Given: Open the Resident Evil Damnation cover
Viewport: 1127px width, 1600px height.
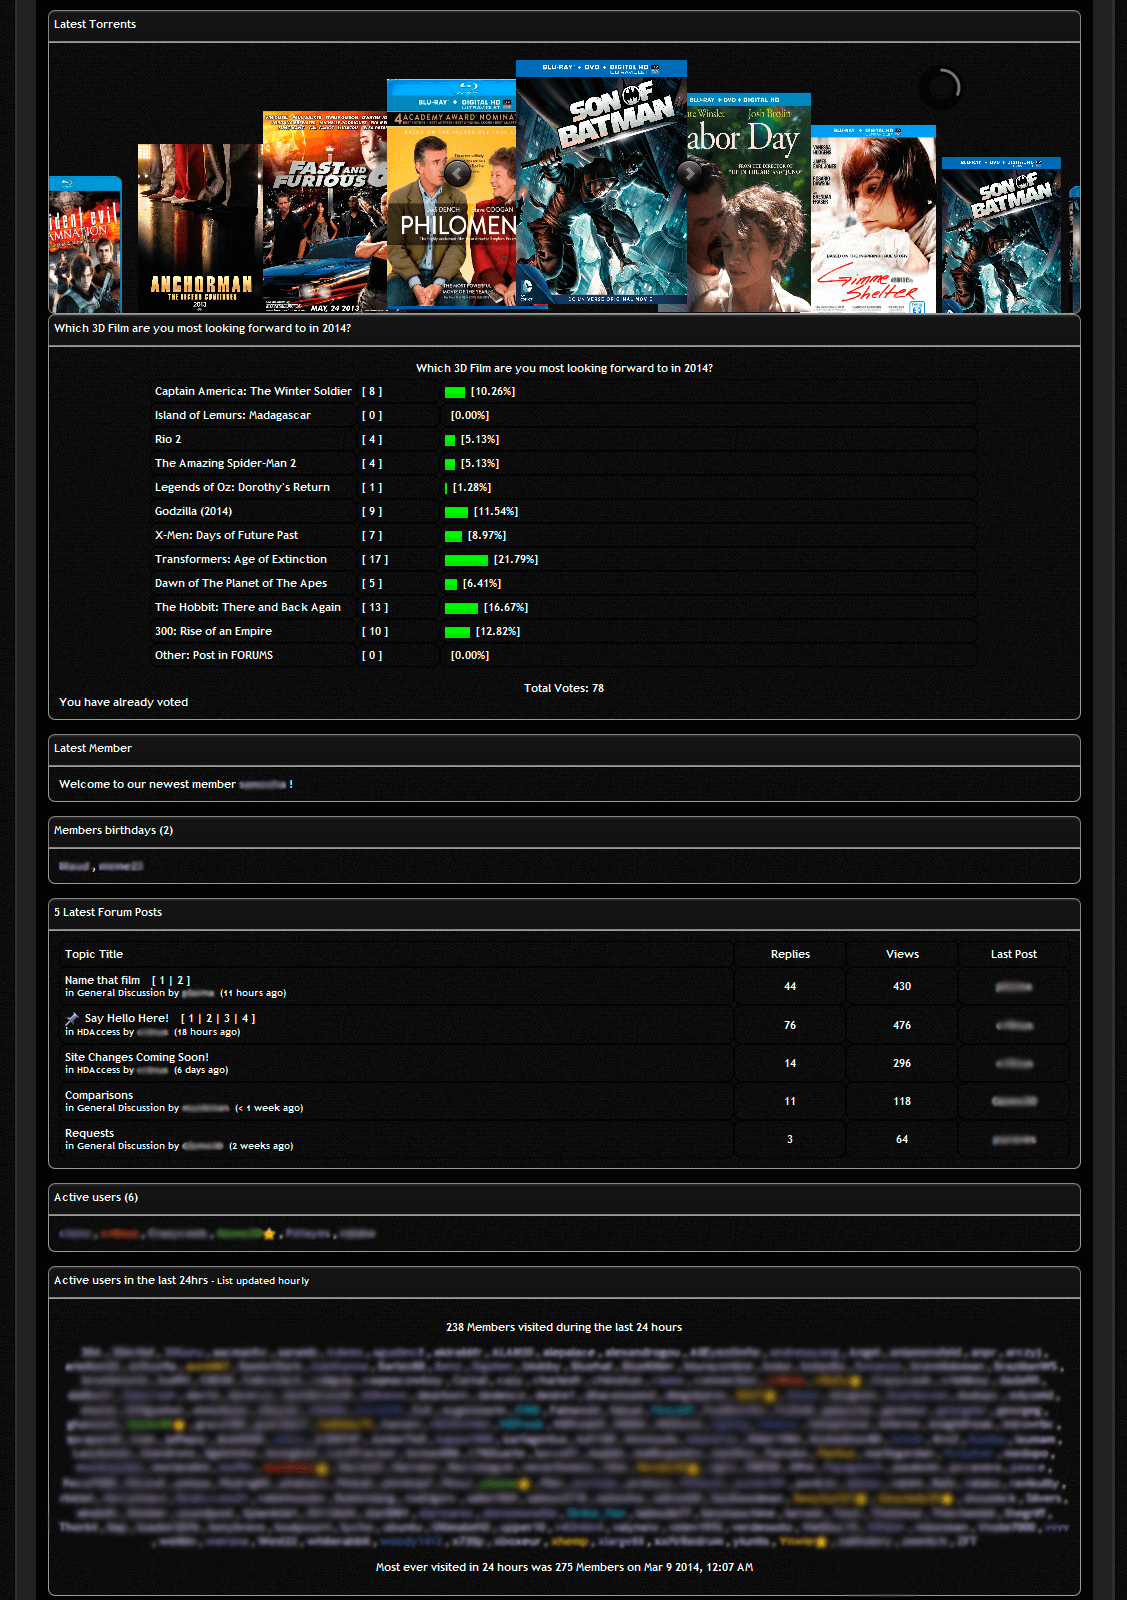Looking at the screenshot, I should coord(85,245).
